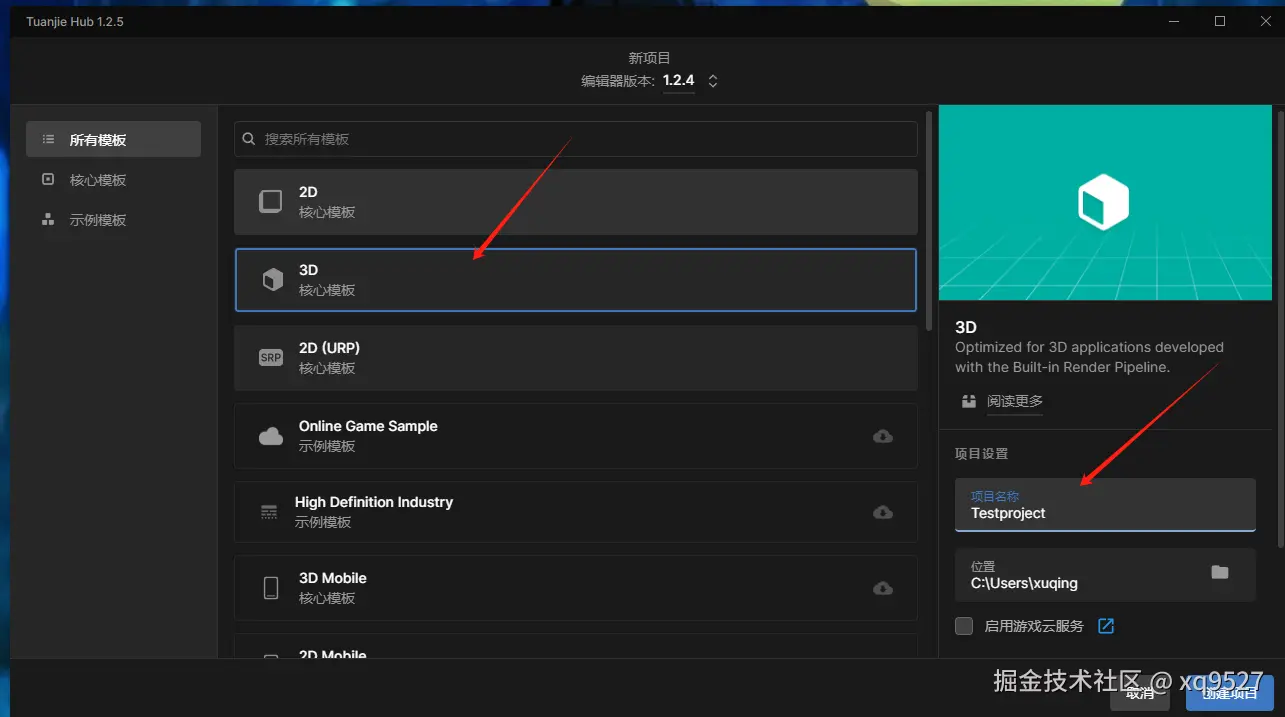Click the SRP icon of 2D (URP)
This screenshot has width=1285, height=717.
click(x=271, y=358)
